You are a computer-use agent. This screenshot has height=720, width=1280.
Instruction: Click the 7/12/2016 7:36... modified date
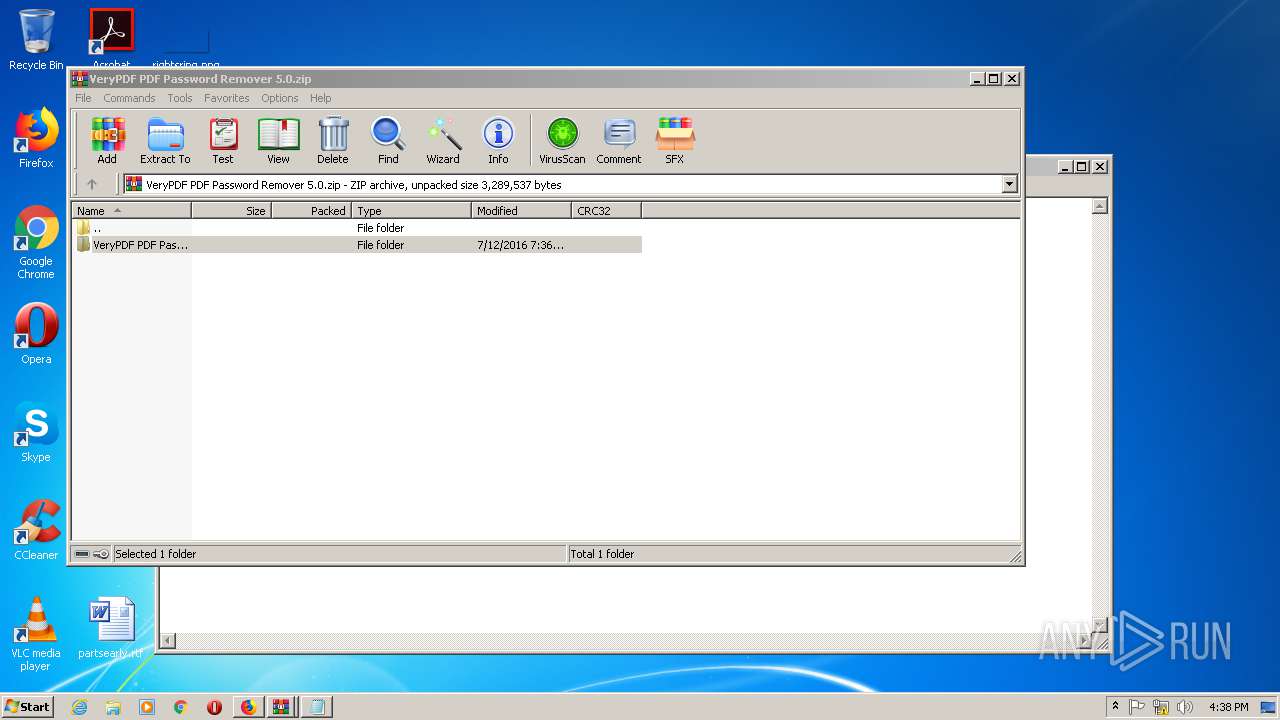coord(520,244)
